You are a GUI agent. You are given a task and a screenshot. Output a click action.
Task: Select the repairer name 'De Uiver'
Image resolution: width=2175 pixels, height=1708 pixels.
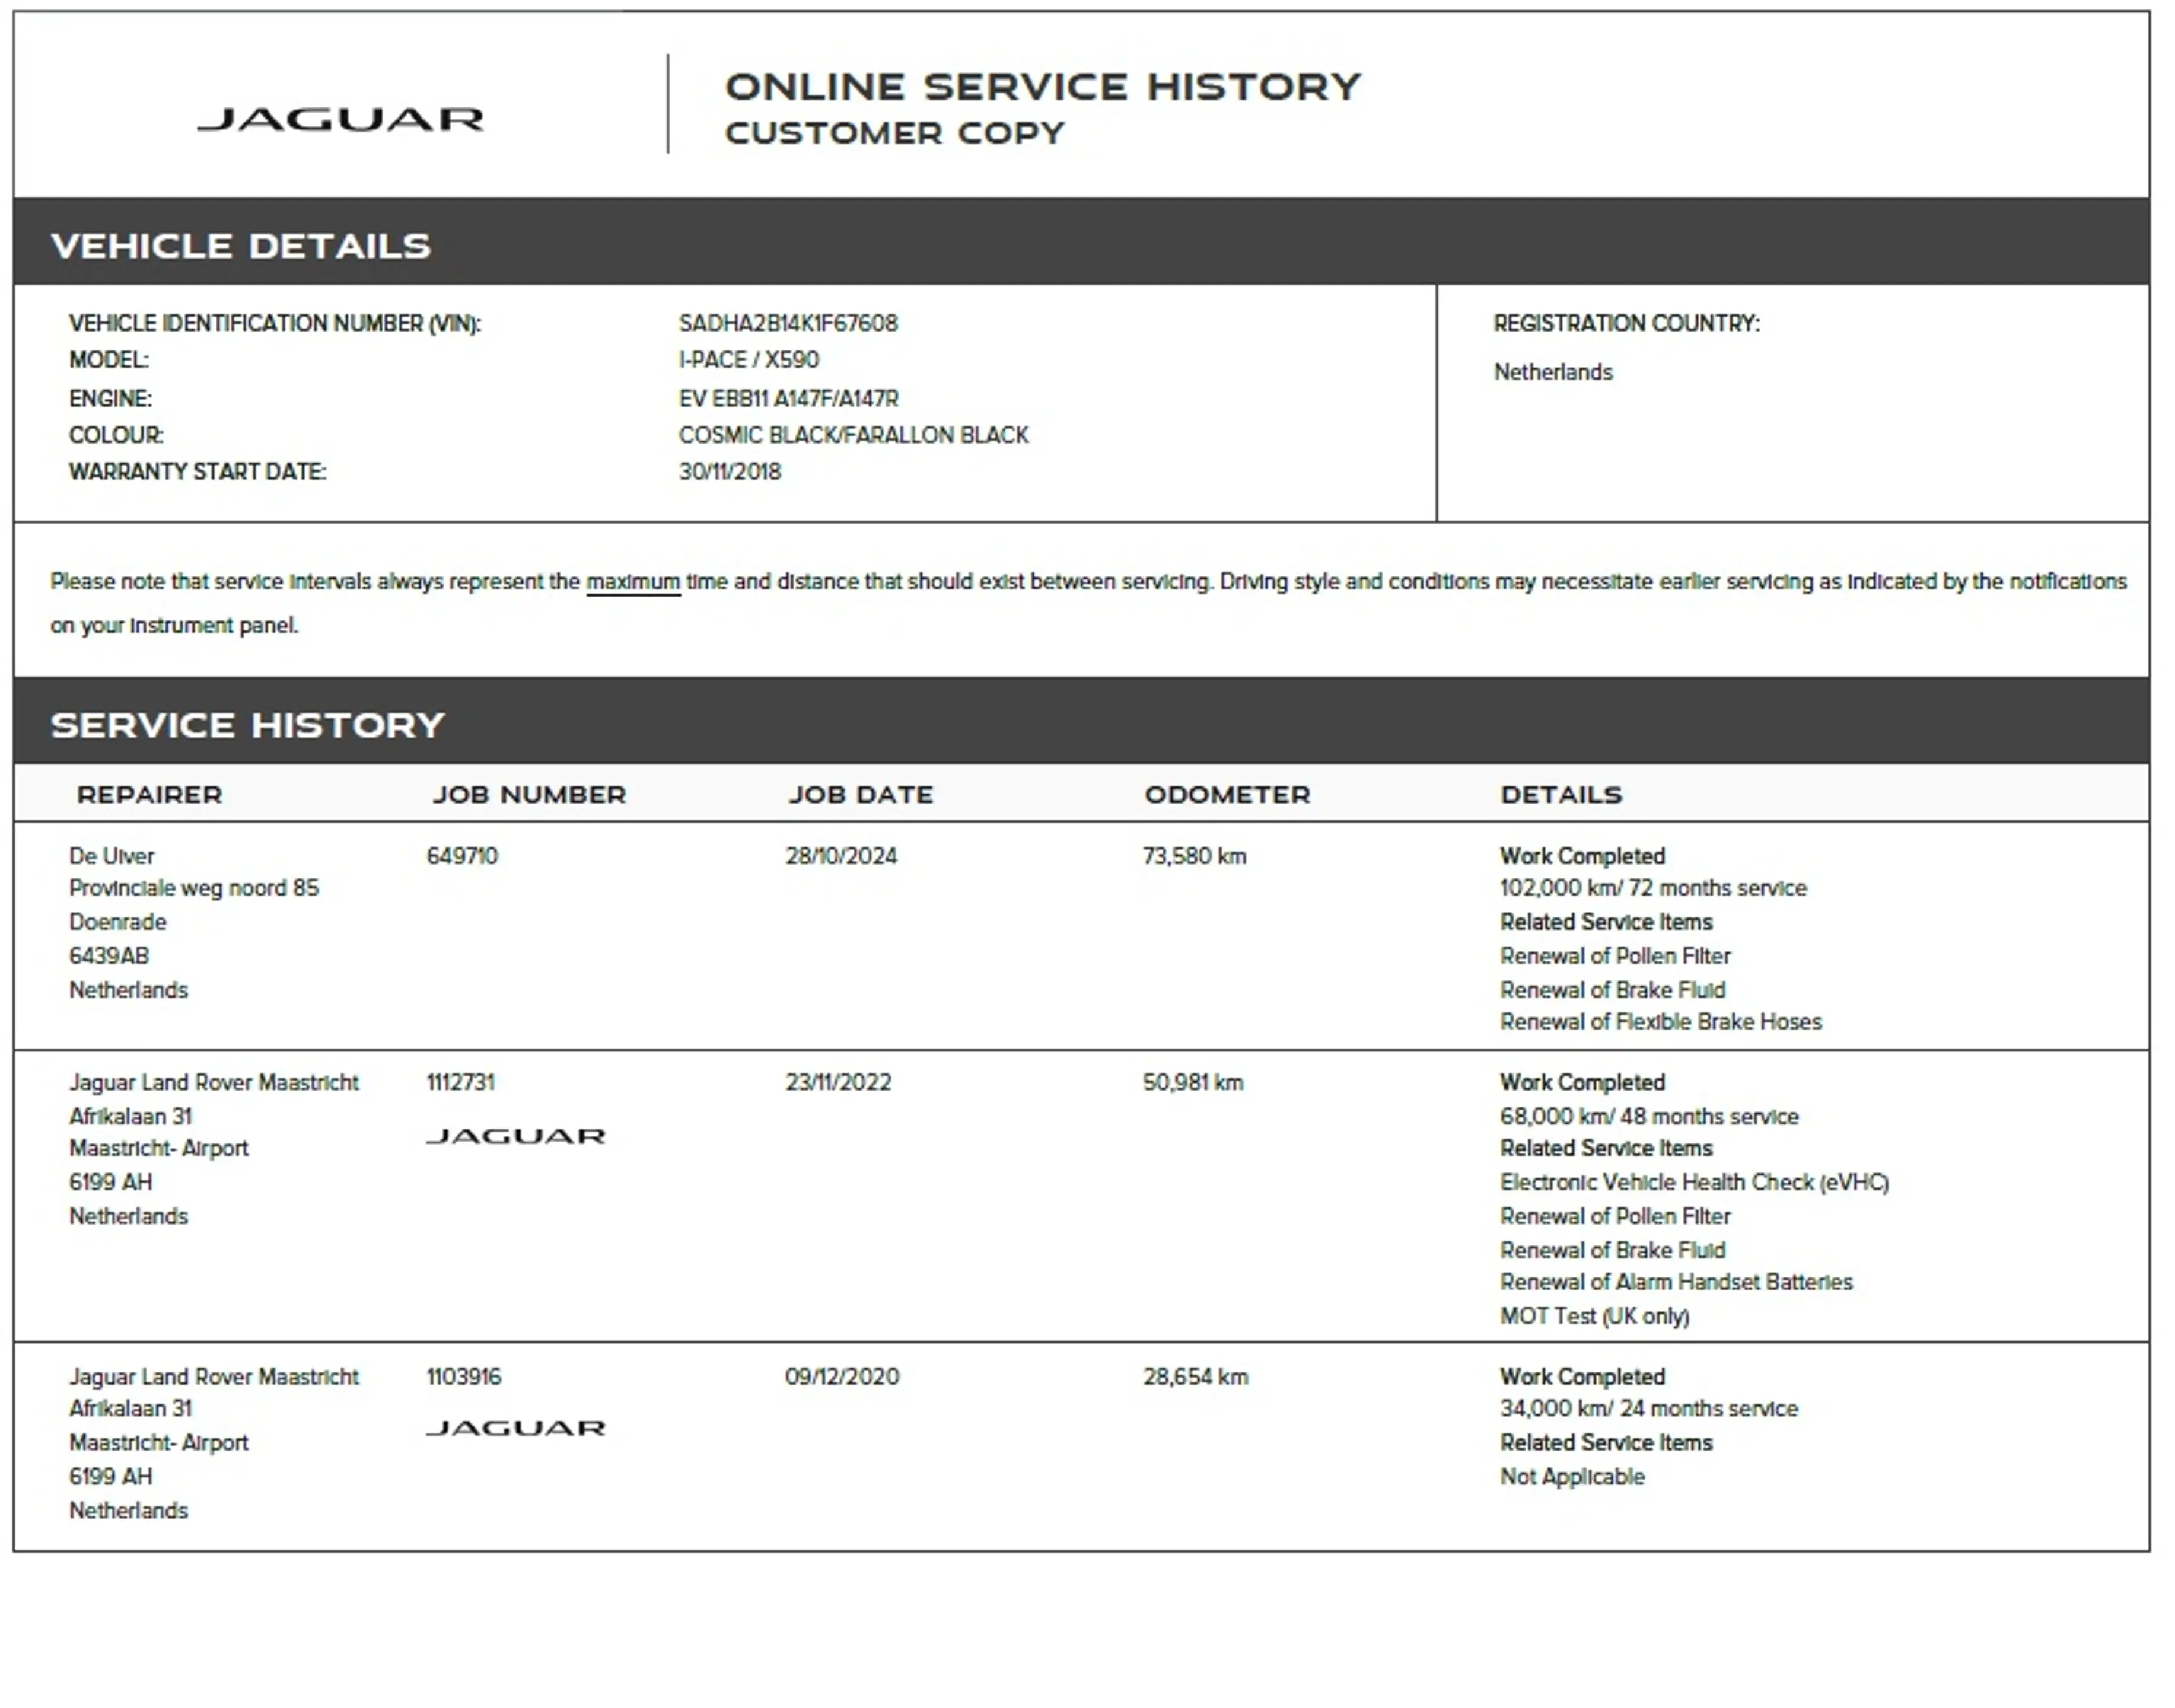tap(112, 856)
